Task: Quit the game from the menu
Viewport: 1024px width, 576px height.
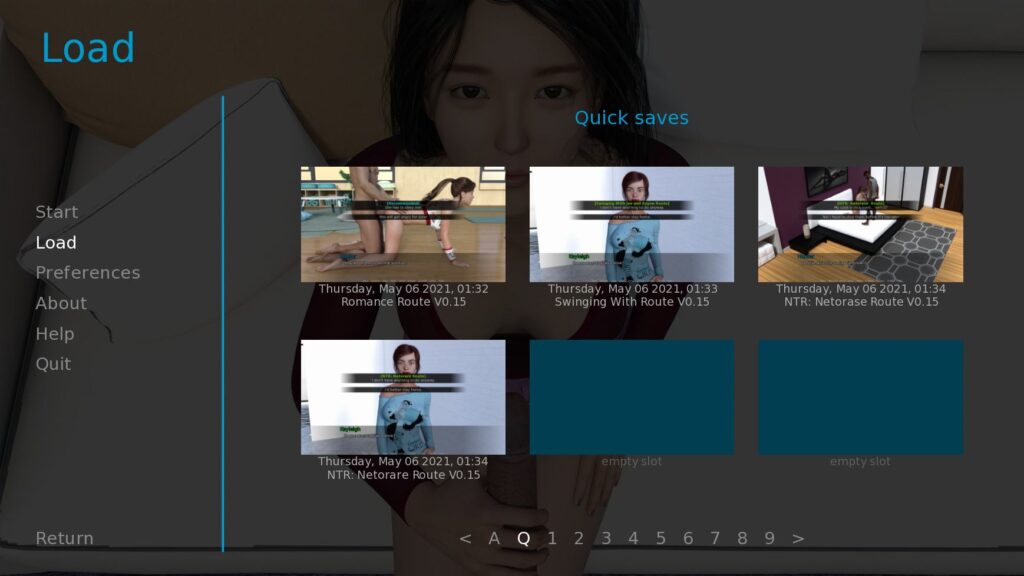Action: [53, 364]
